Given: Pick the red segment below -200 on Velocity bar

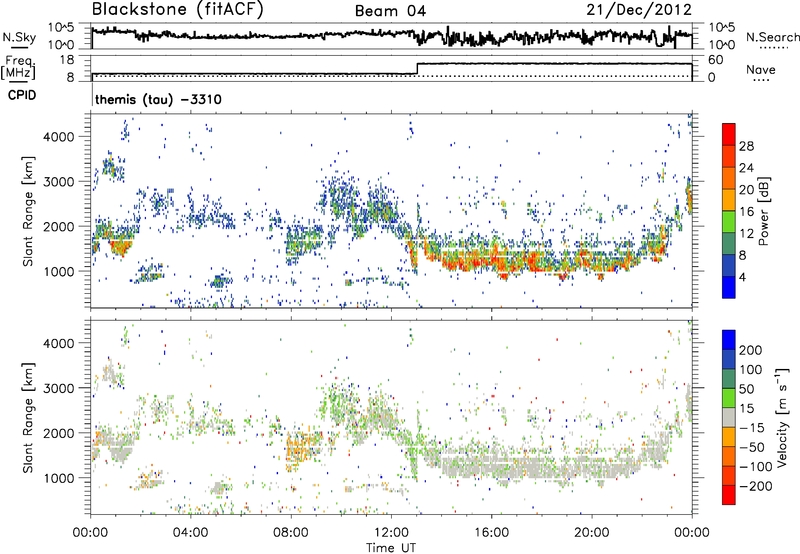Looking at the screenshot, I should click(729, 495).
